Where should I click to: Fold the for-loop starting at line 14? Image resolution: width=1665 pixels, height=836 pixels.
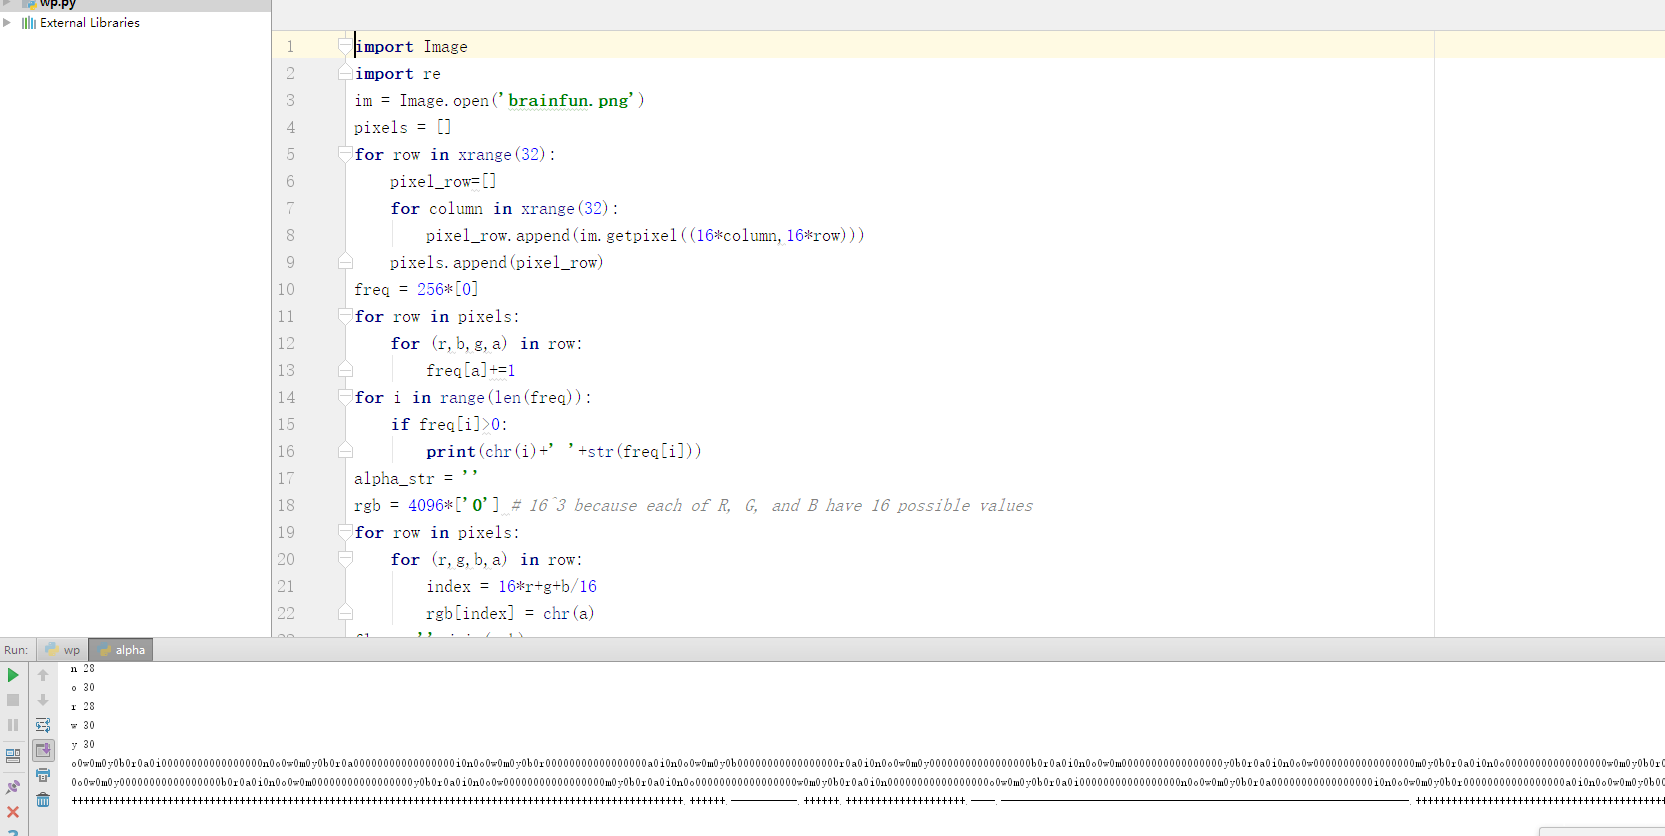pyautogui.click(x=345, y=397)
